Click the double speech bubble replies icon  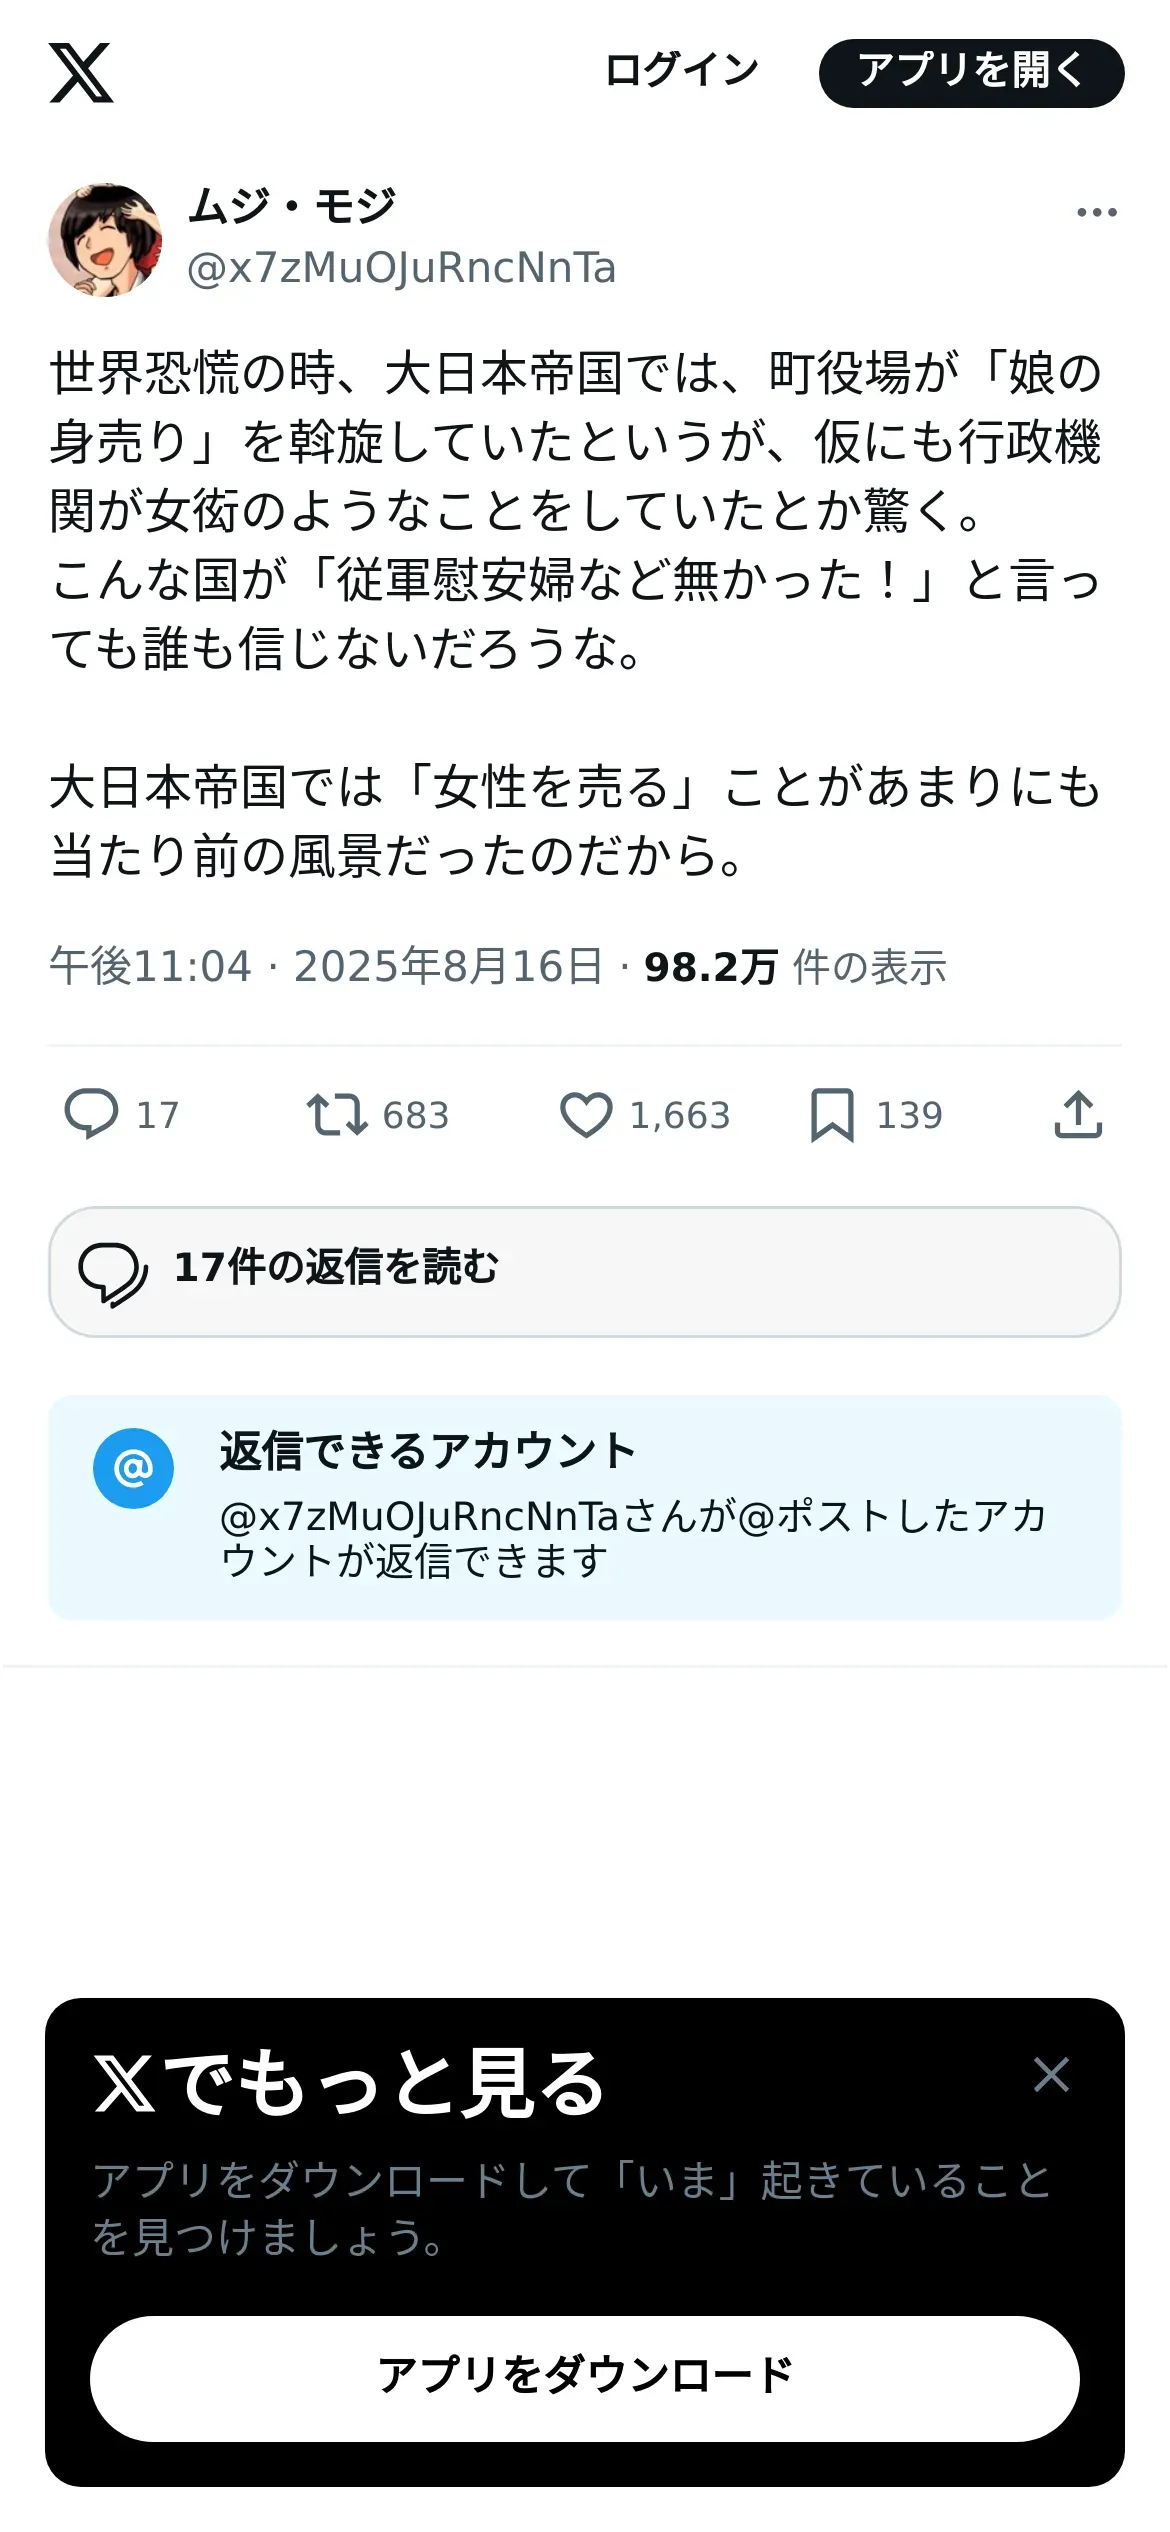(x=113, y=1273)
